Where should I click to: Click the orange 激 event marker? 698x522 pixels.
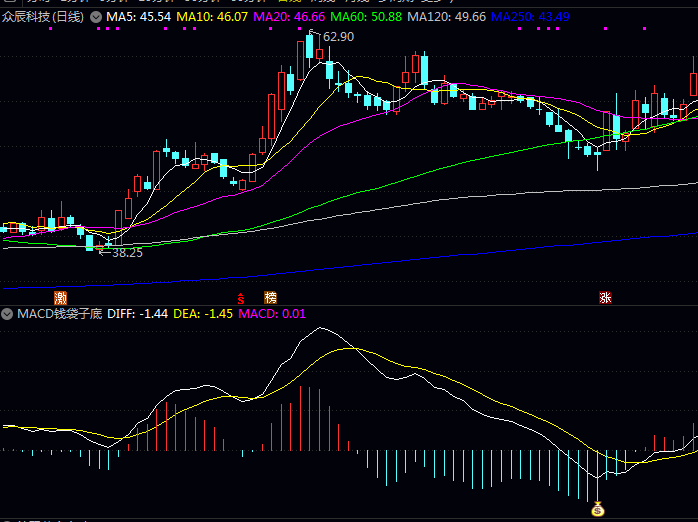[61, 297]
